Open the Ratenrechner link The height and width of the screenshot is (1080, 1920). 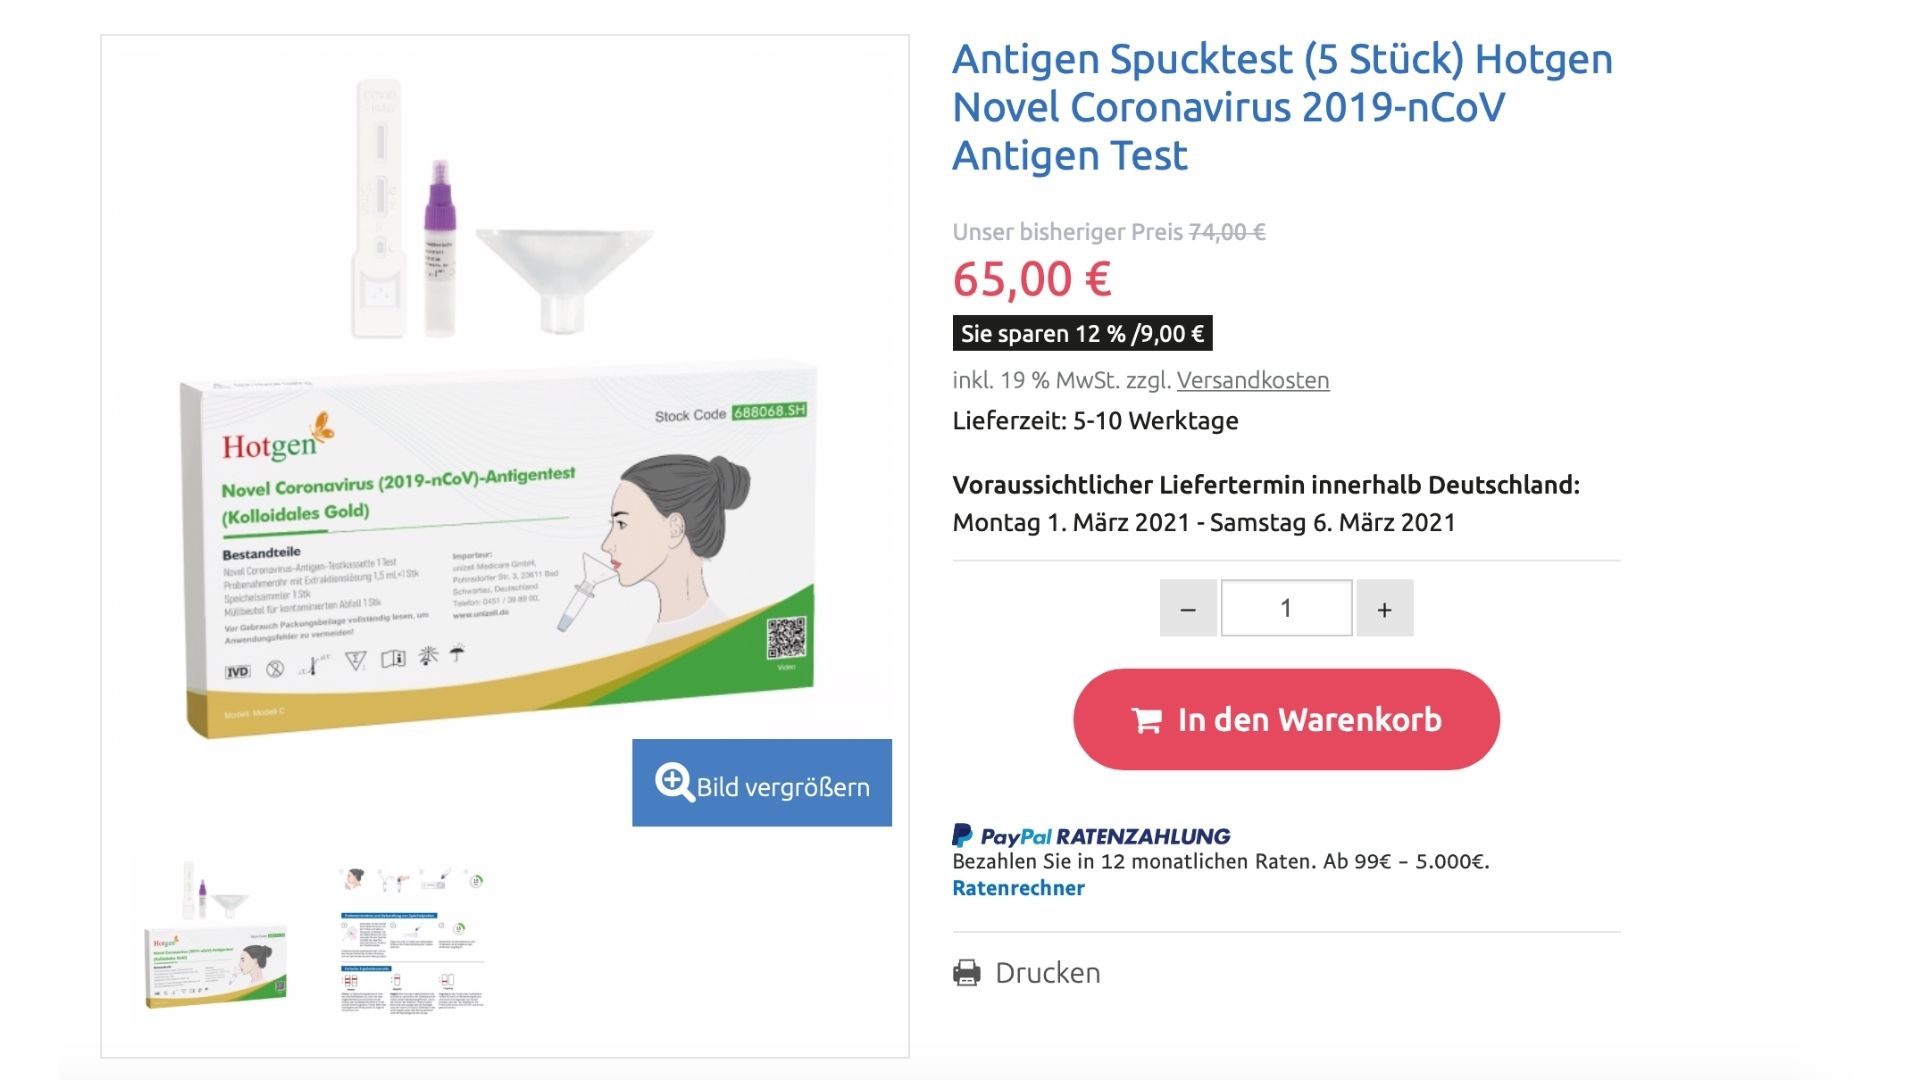click(x=1018, y=888)
